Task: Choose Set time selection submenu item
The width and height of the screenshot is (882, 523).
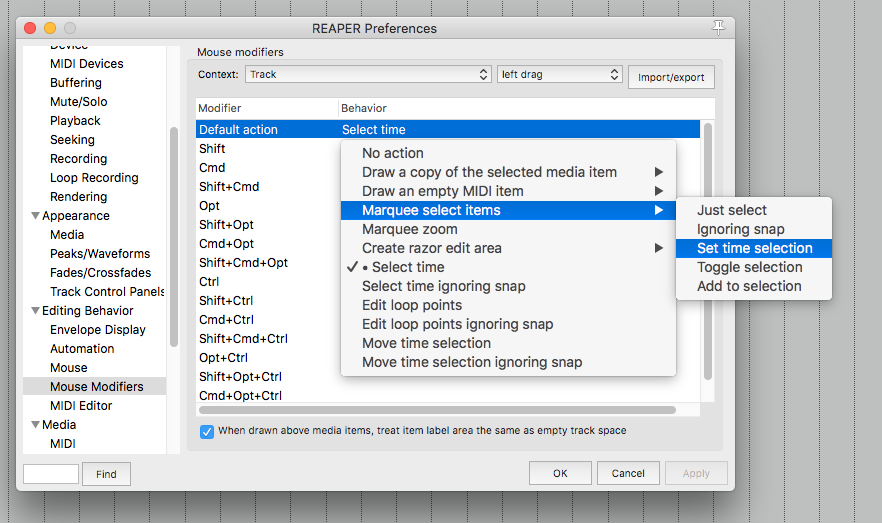Action: click(754, 248)
